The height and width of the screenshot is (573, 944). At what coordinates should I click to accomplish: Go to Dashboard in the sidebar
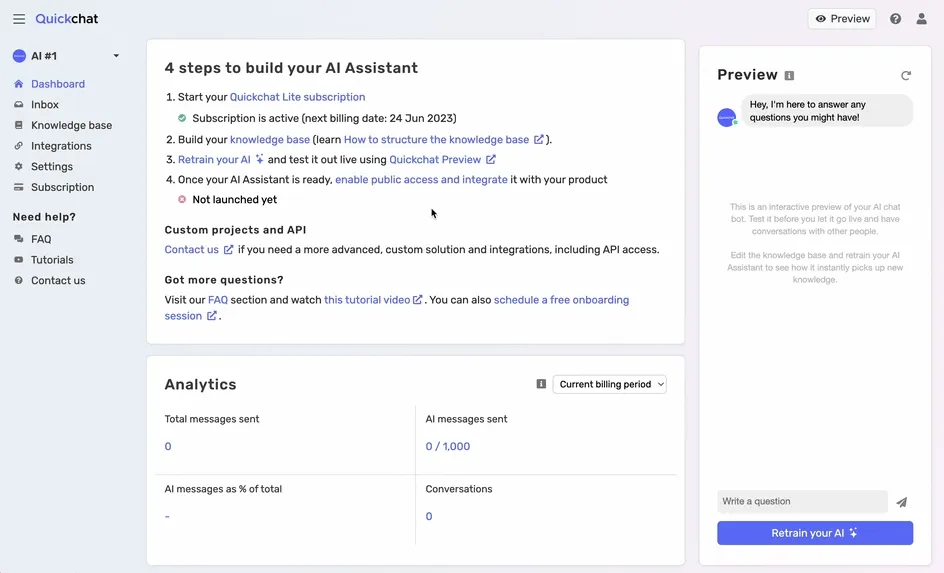58,84
